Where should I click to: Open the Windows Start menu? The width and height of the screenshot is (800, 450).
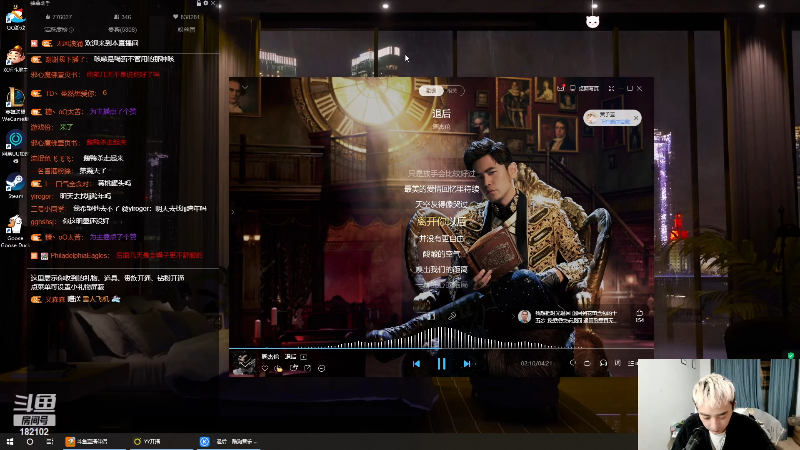pos(10,441)
